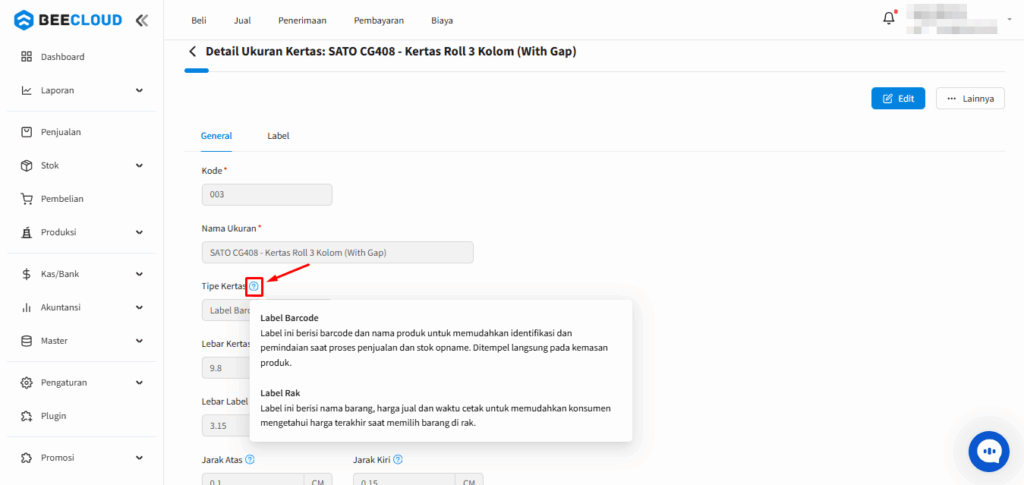1024x485 pixels.
Task: Open the Pembayaran top menu
Action: point(379,20)
